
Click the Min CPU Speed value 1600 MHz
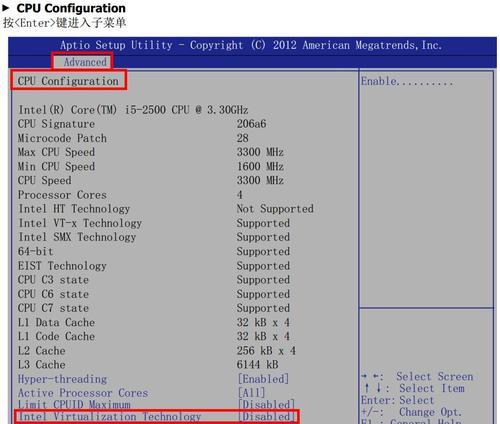(260, 166)
